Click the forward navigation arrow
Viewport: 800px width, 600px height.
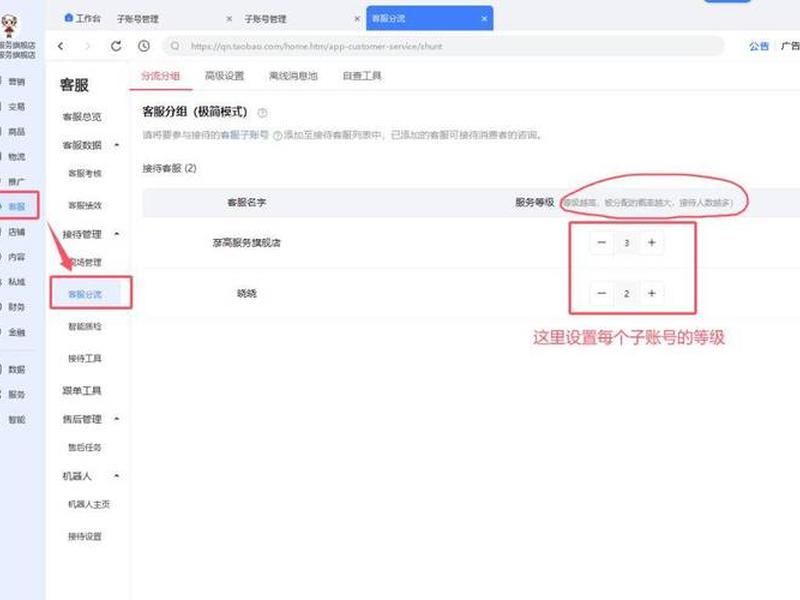point(88,46)
